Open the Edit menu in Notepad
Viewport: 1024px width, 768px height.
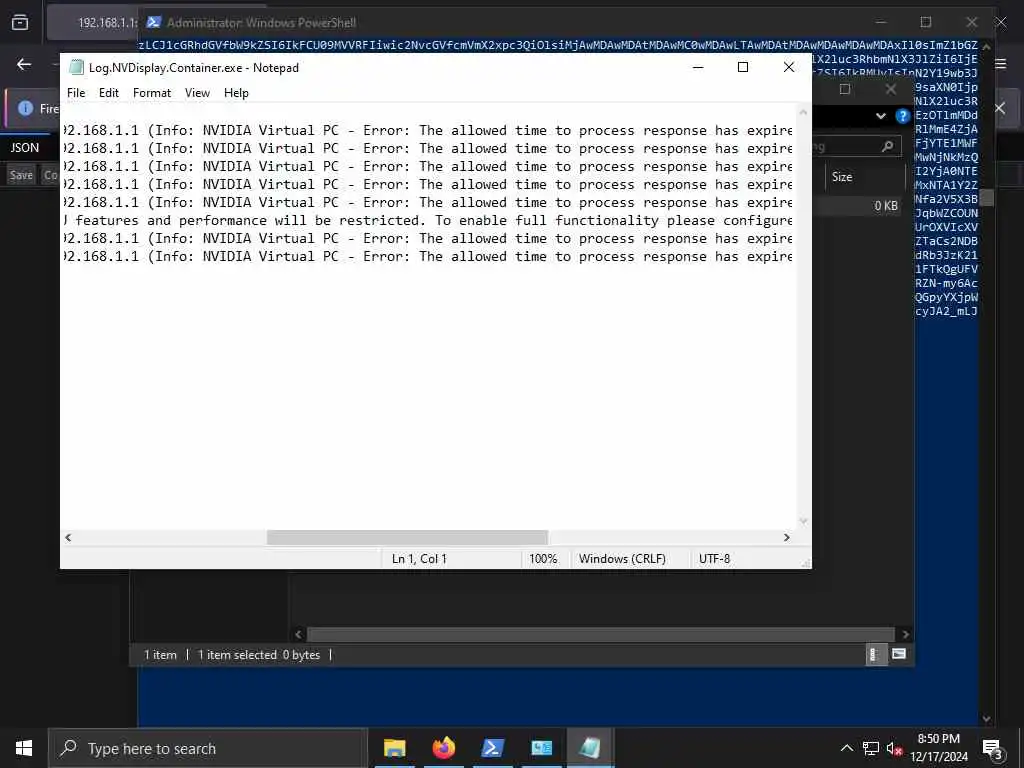(108, 93)
